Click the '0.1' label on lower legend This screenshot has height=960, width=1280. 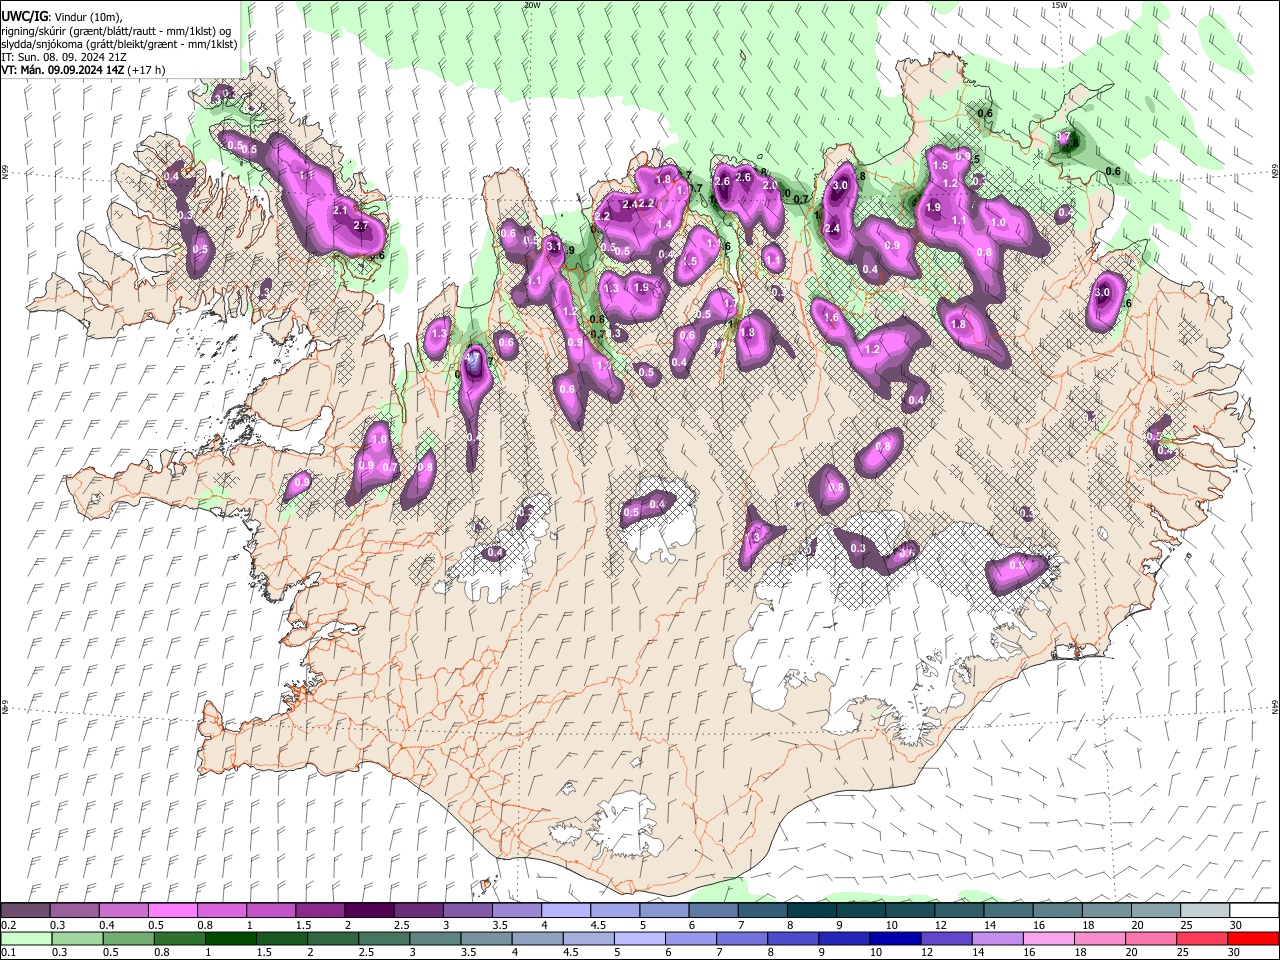click(x=8, y=952)
